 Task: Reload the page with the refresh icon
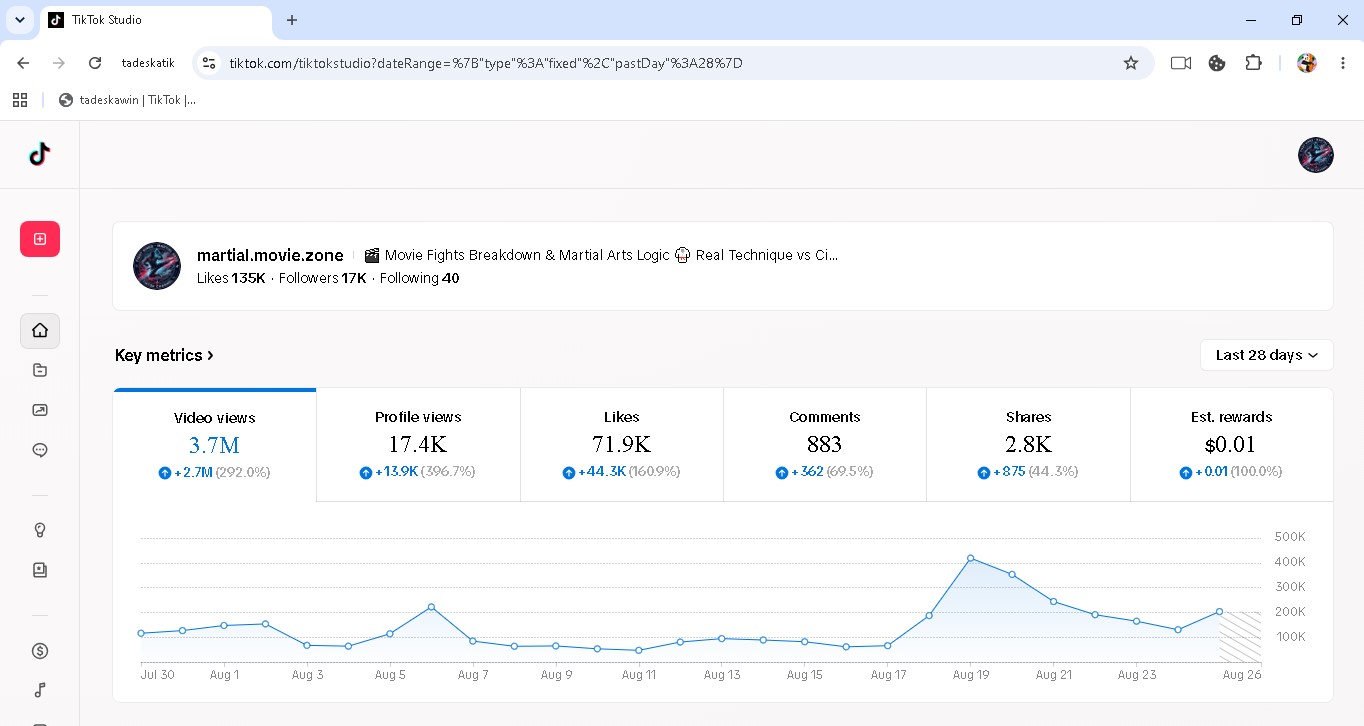[95, 63]
